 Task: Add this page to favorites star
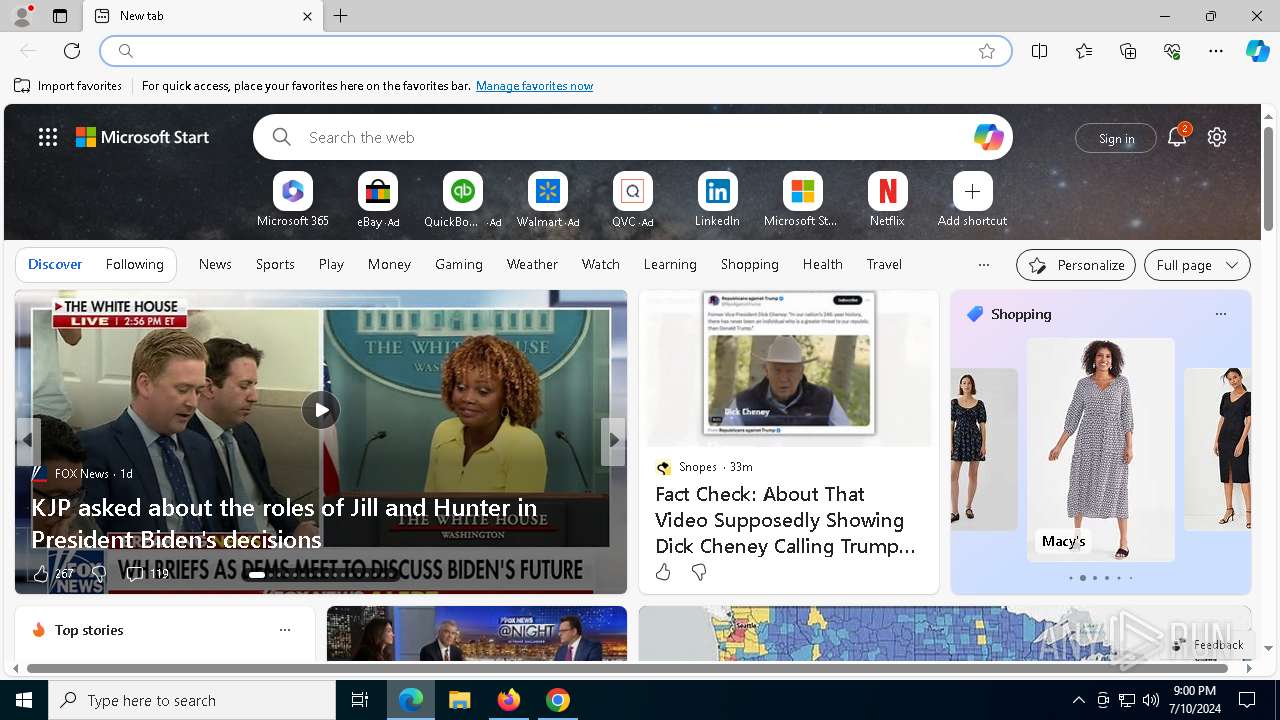(987, 51)
